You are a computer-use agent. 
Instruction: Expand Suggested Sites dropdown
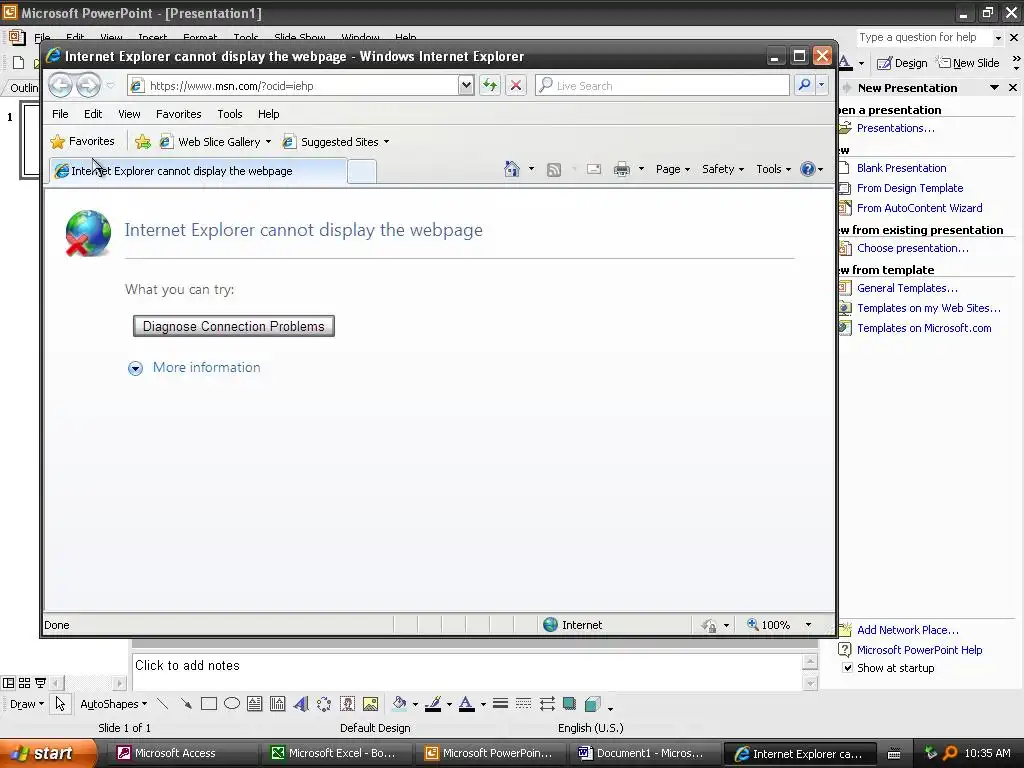[387, 142]
